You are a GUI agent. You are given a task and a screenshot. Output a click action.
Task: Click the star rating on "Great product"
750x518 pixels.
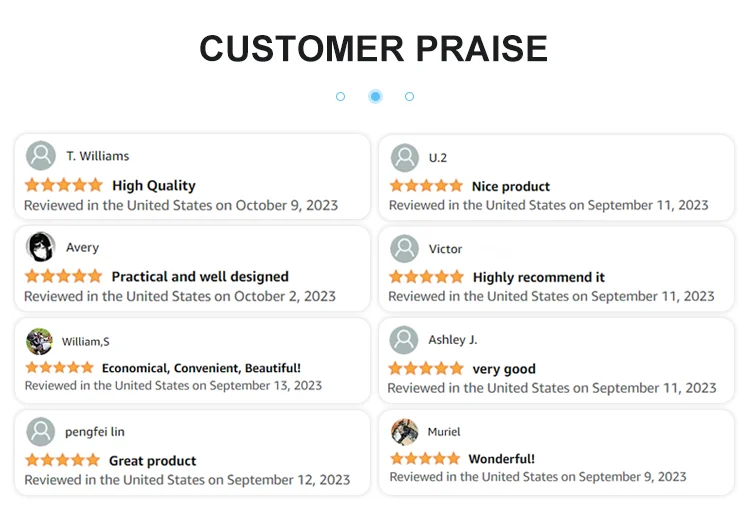click(63, 460)
